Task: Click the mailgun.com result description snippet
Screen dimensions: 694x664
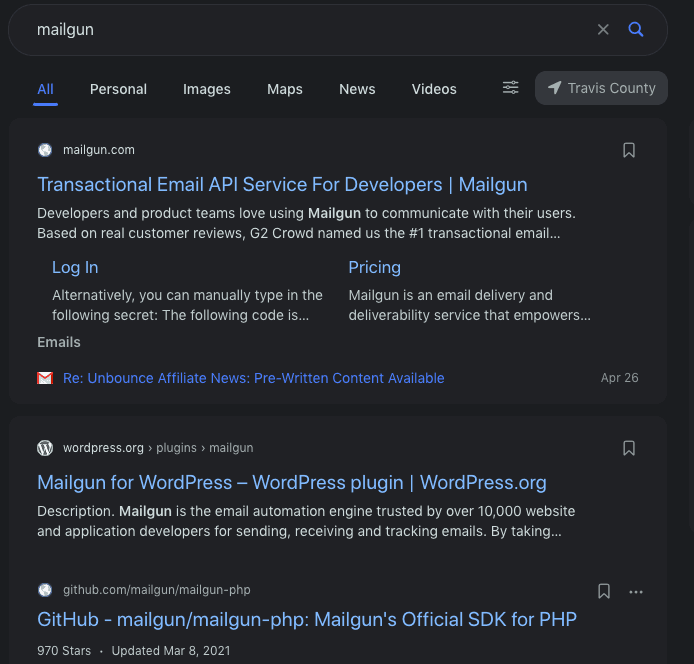Action: point(306,223)
